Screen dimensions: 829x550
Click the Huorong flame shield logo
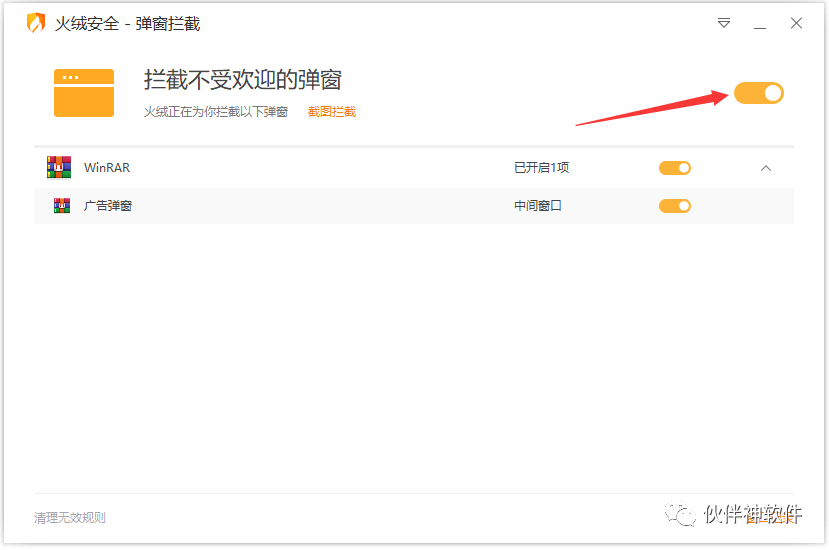(35, 23)
